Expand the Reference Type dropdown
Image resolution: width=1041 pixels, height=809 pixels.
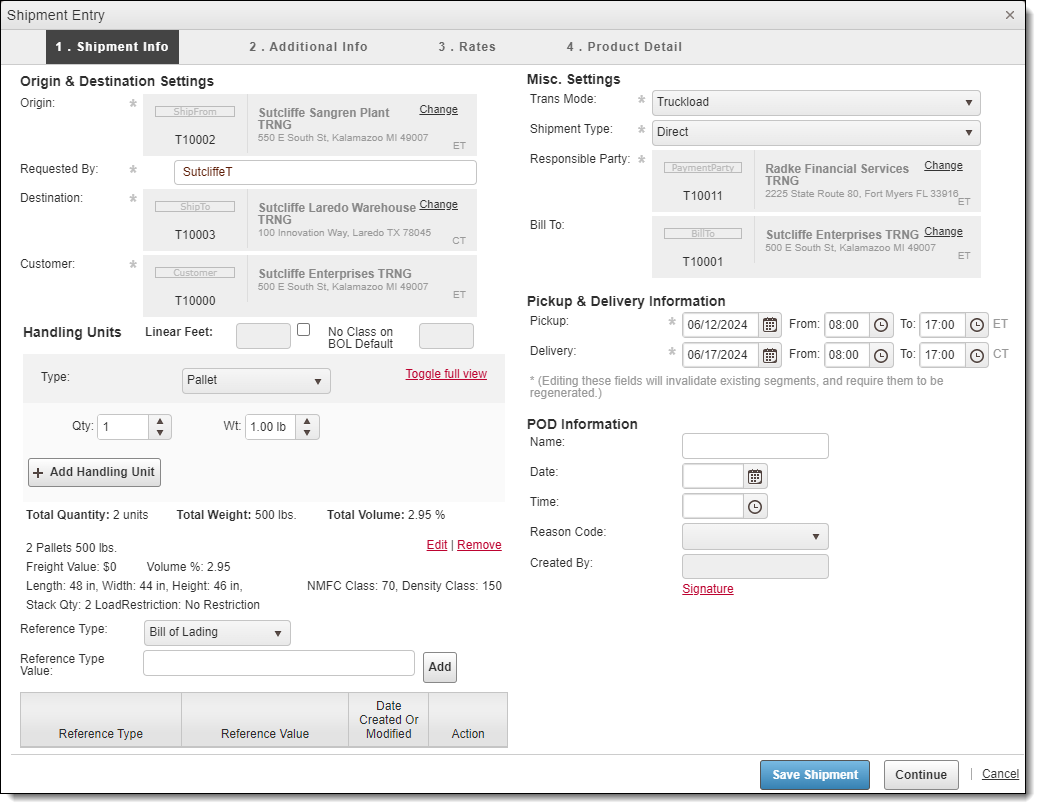217,633
